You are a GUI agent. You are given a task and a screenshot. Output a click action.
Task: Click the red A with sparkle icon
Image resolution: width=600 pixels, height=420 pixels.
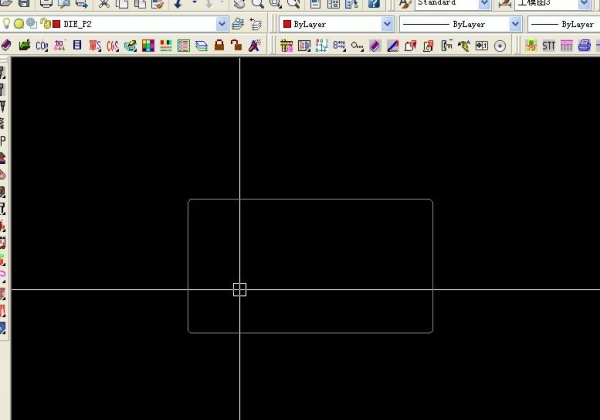pos(254,46)
